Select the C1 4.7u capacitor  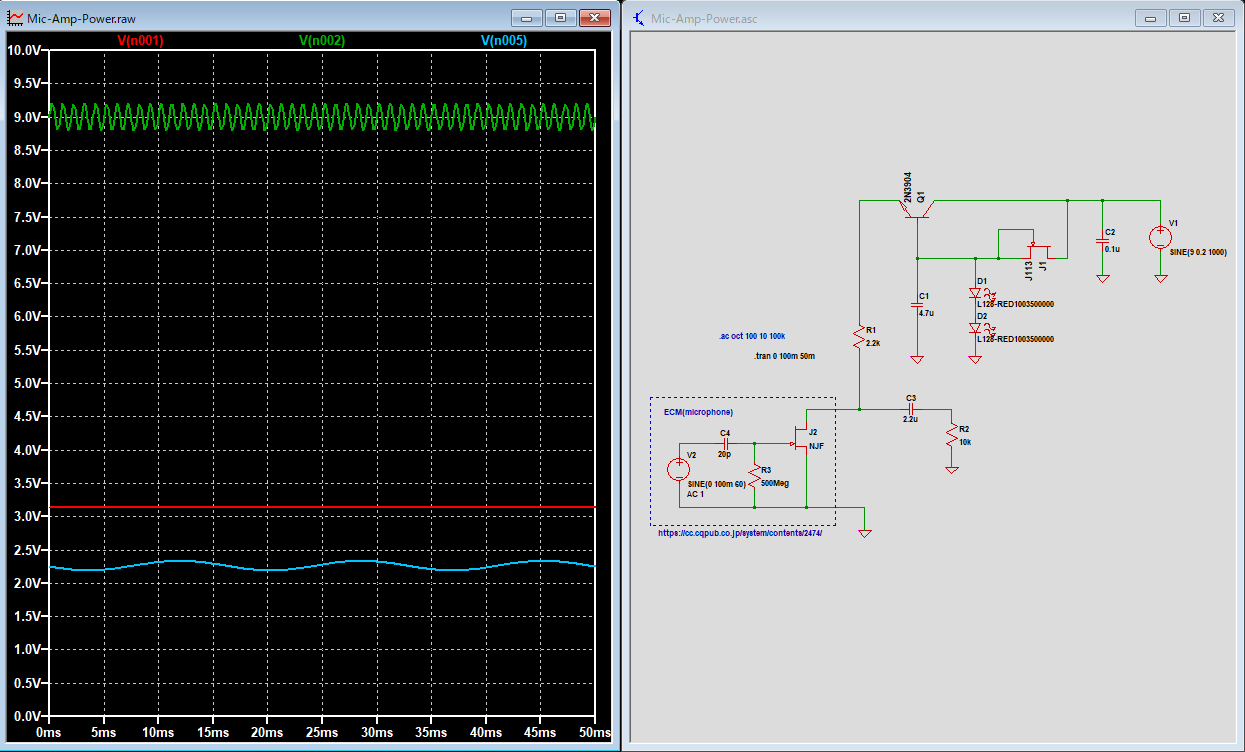pos(917,304)
